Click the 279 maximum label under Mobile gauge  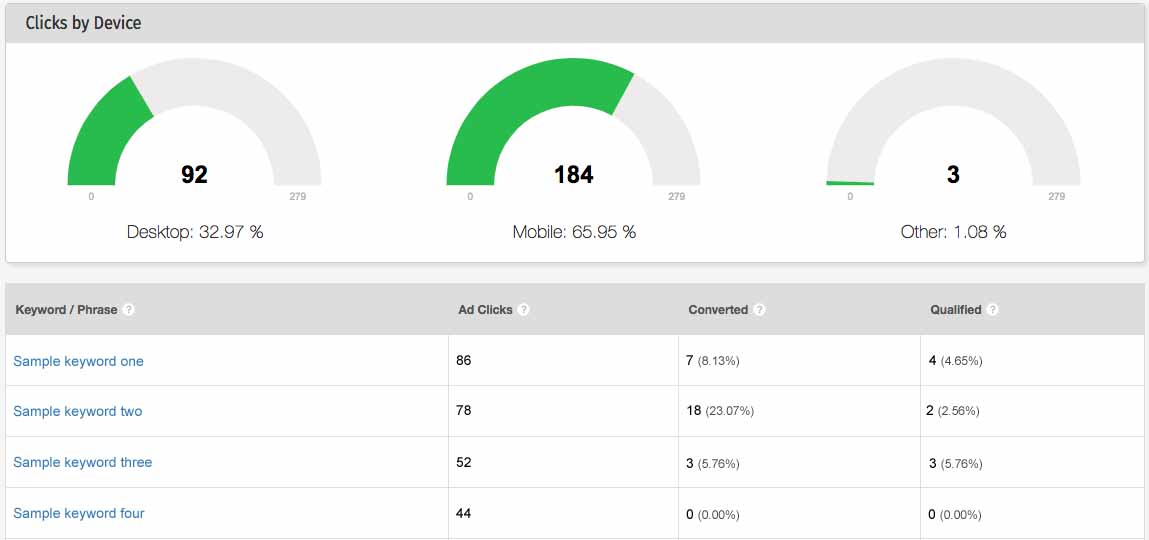676,196
